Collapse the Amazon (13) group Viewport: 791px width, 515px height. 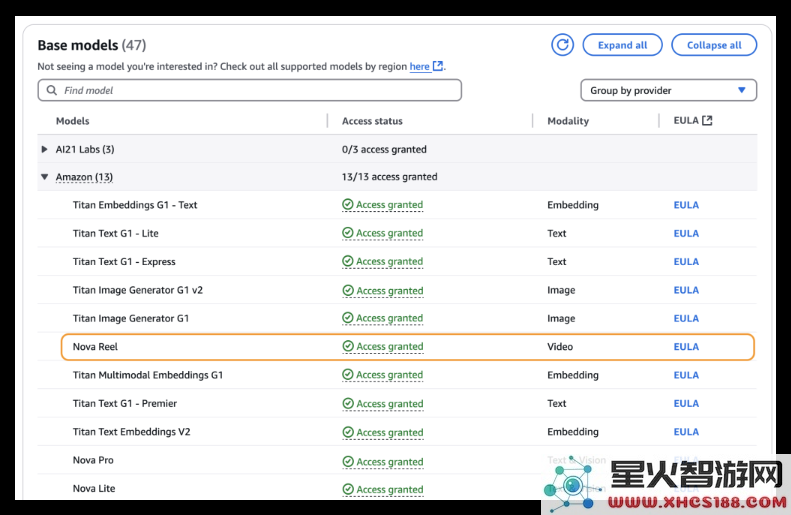tap(44, 177)
